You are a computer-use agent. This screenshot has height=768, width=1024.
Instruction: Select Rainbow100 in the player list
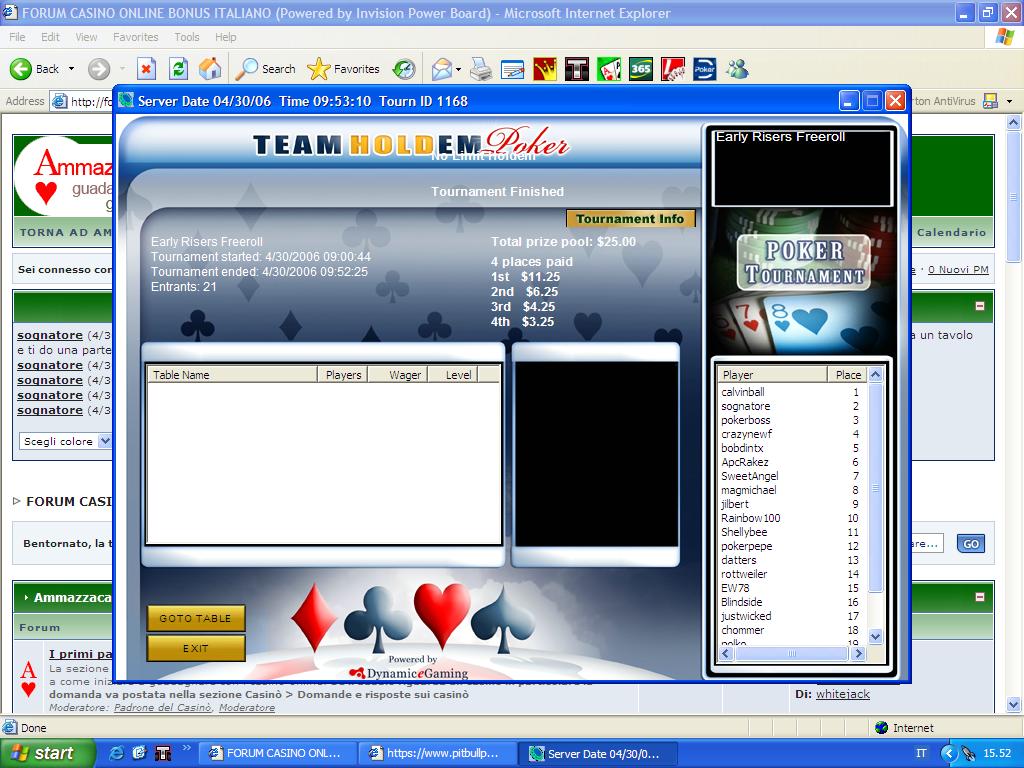pyautogui.click(x=750, y=518)
